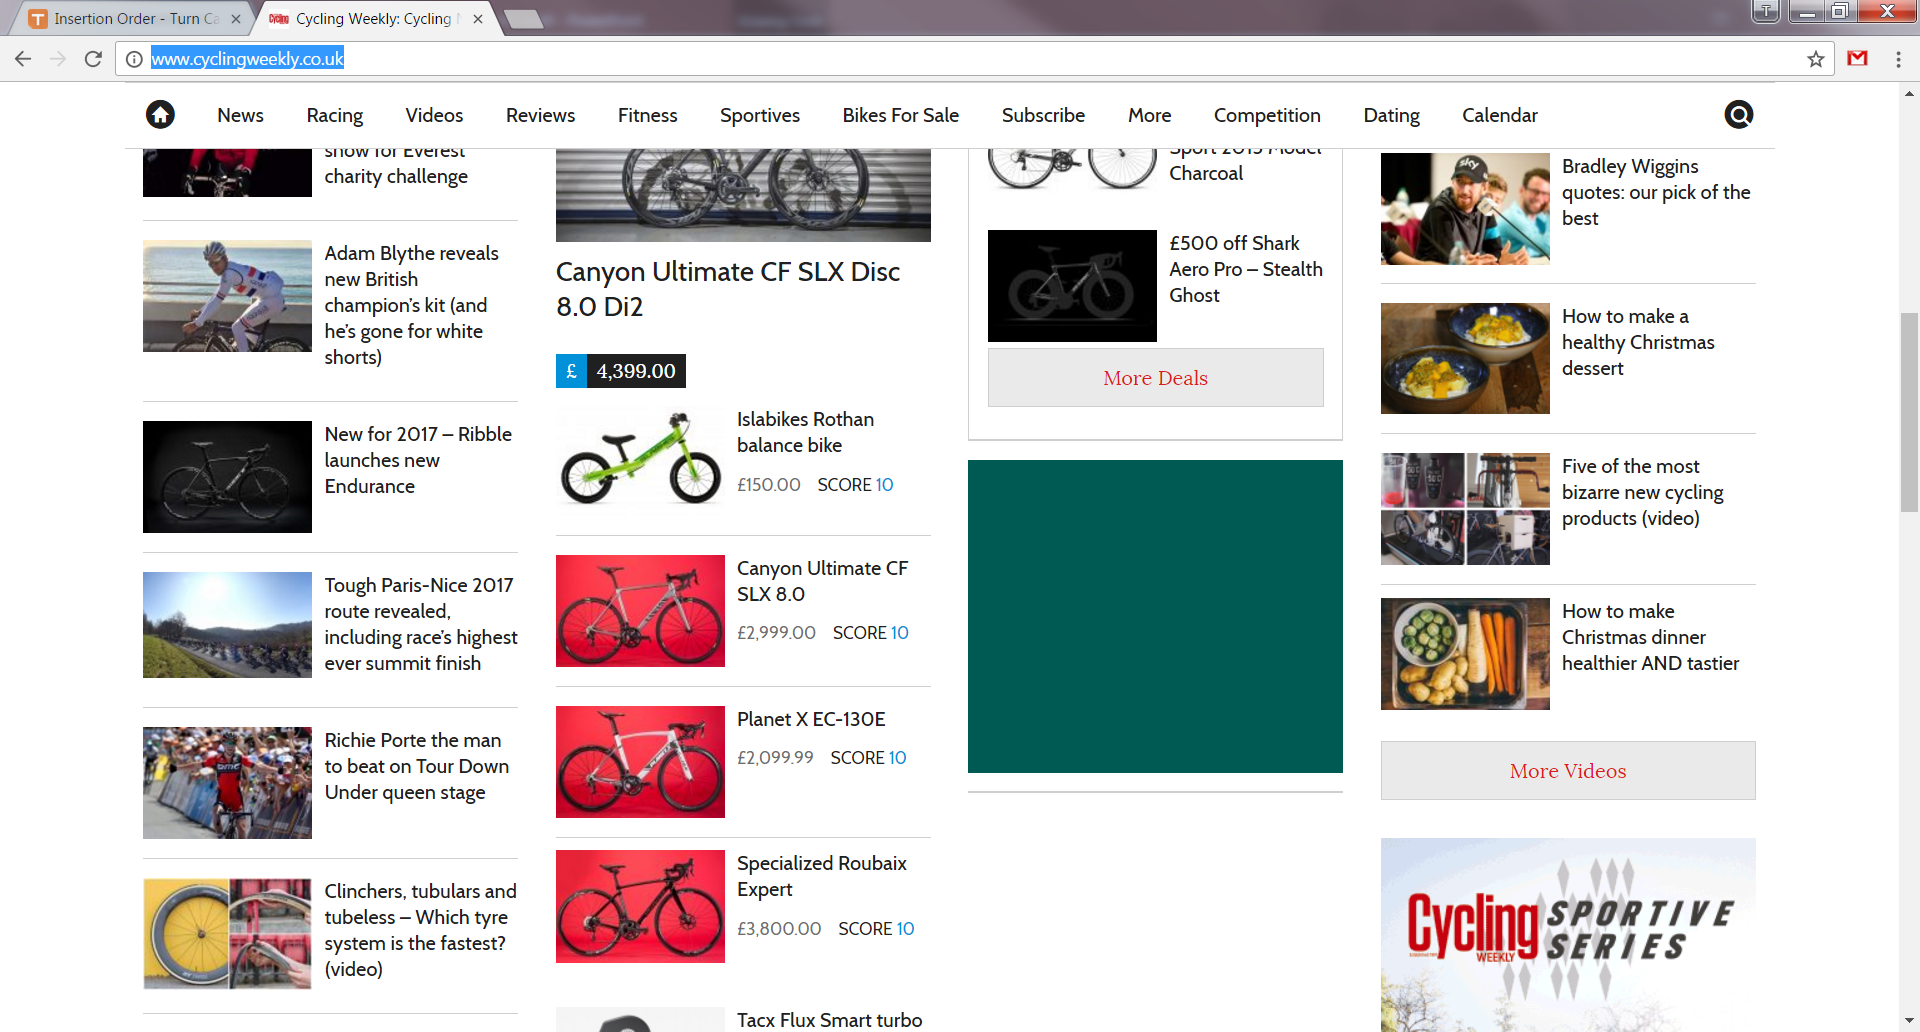This screenshot has height=1032, width=1920.
Task: Open £500 off Shark Aero Pro deal
Action: [1245, 269]
